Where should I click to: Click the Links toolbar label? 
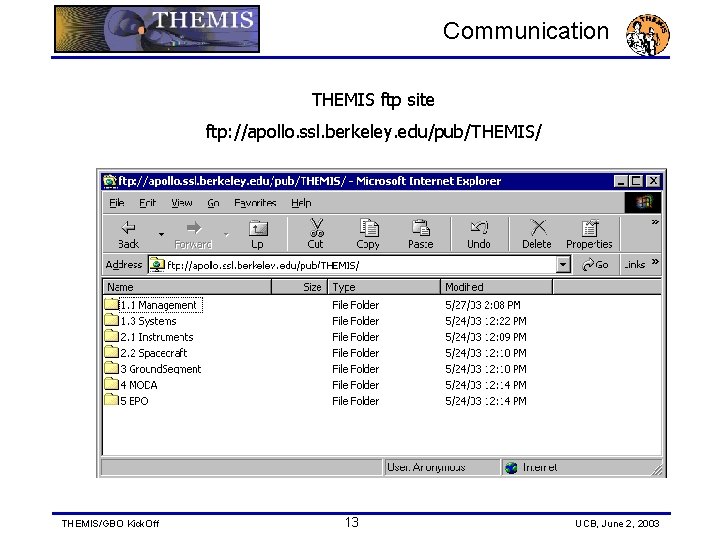click(x=635, y=264)
